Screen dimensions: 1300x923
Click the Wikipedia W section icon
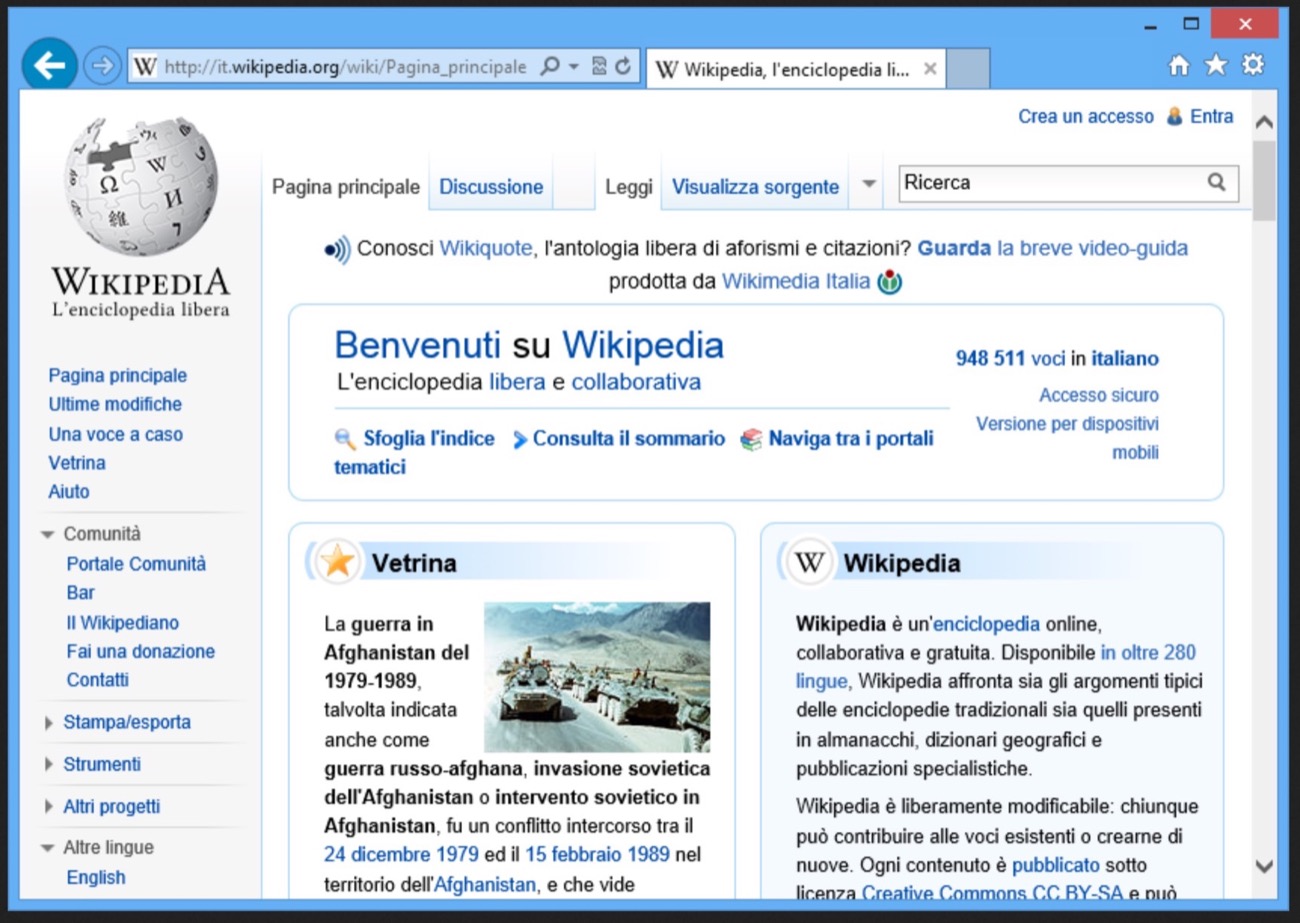click(809, 562)
